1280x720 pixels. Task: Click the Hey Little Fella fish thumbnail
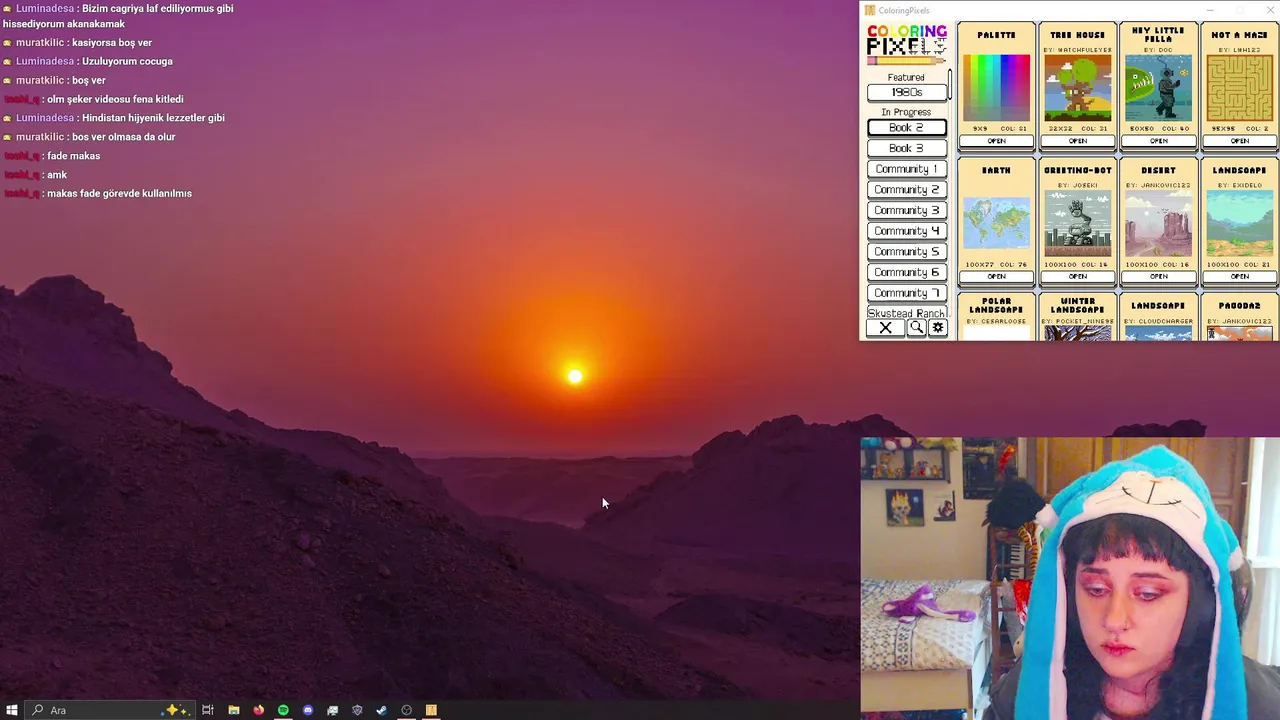point(1158,88)
